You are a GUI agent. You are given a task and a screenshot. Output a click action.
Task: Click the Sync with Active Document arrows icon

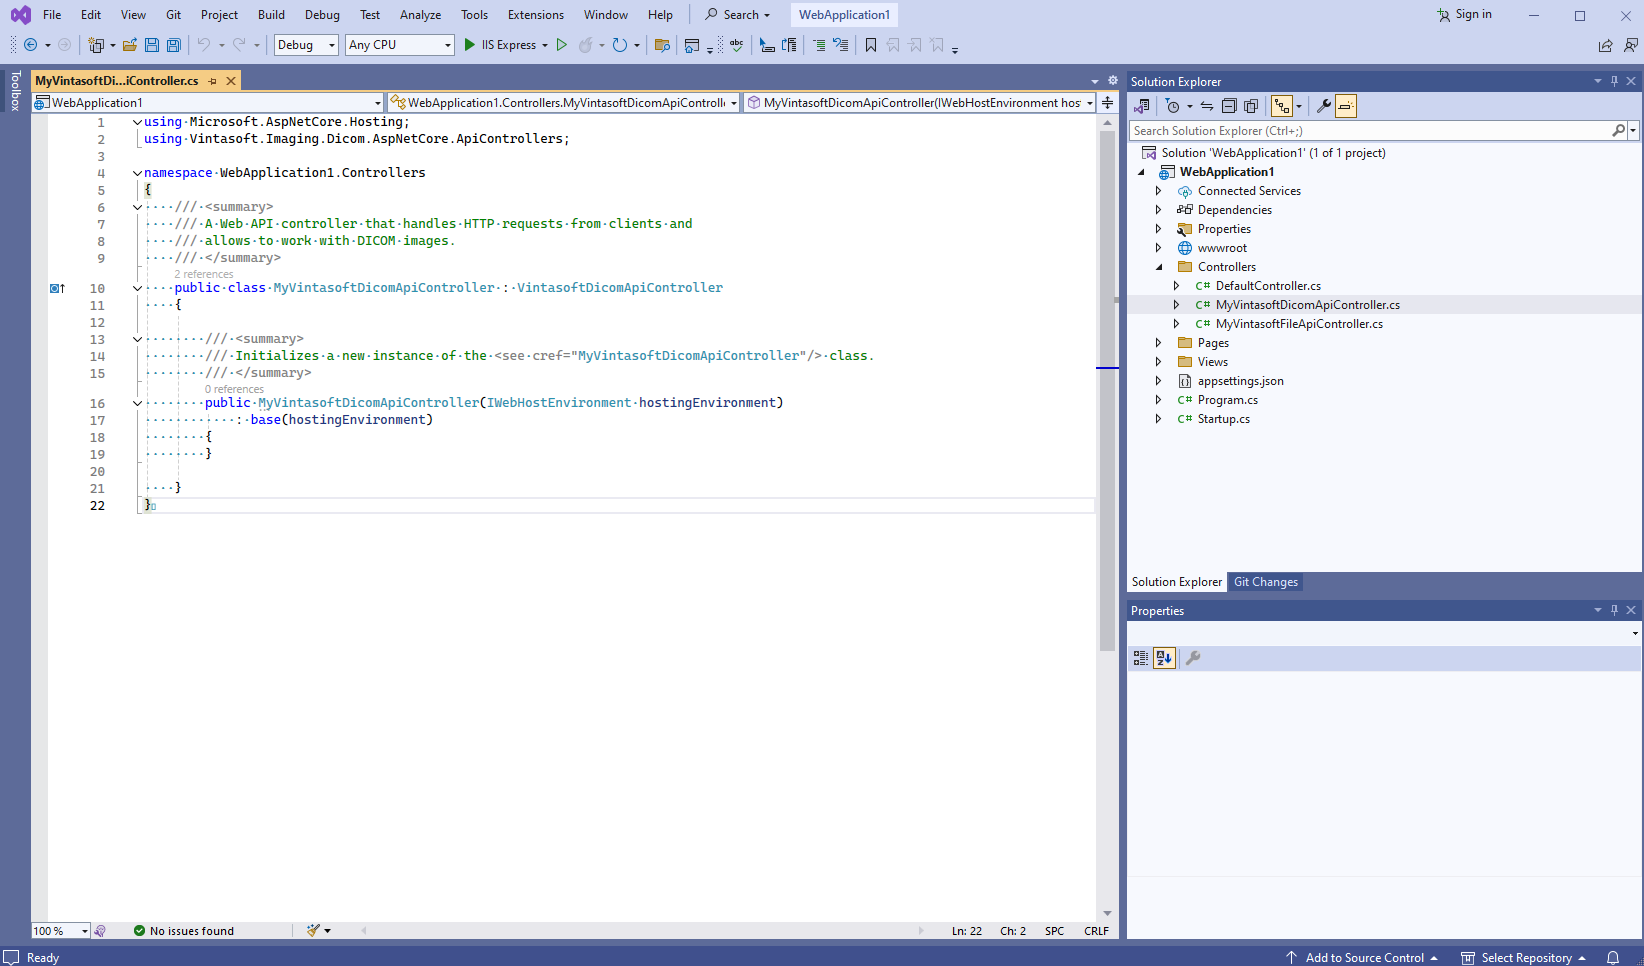point(1207,106)
